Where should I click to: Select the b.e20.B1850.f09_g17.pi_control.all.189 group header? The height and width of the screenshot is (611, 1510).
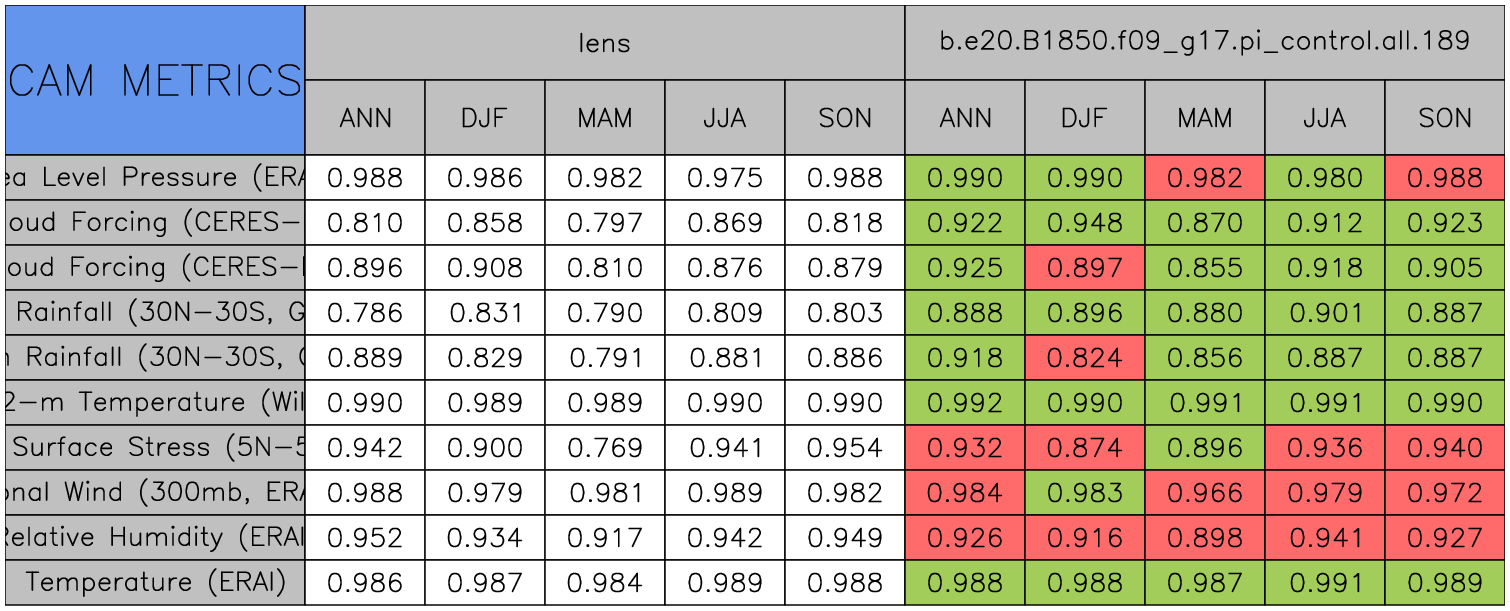[1204, 42]
